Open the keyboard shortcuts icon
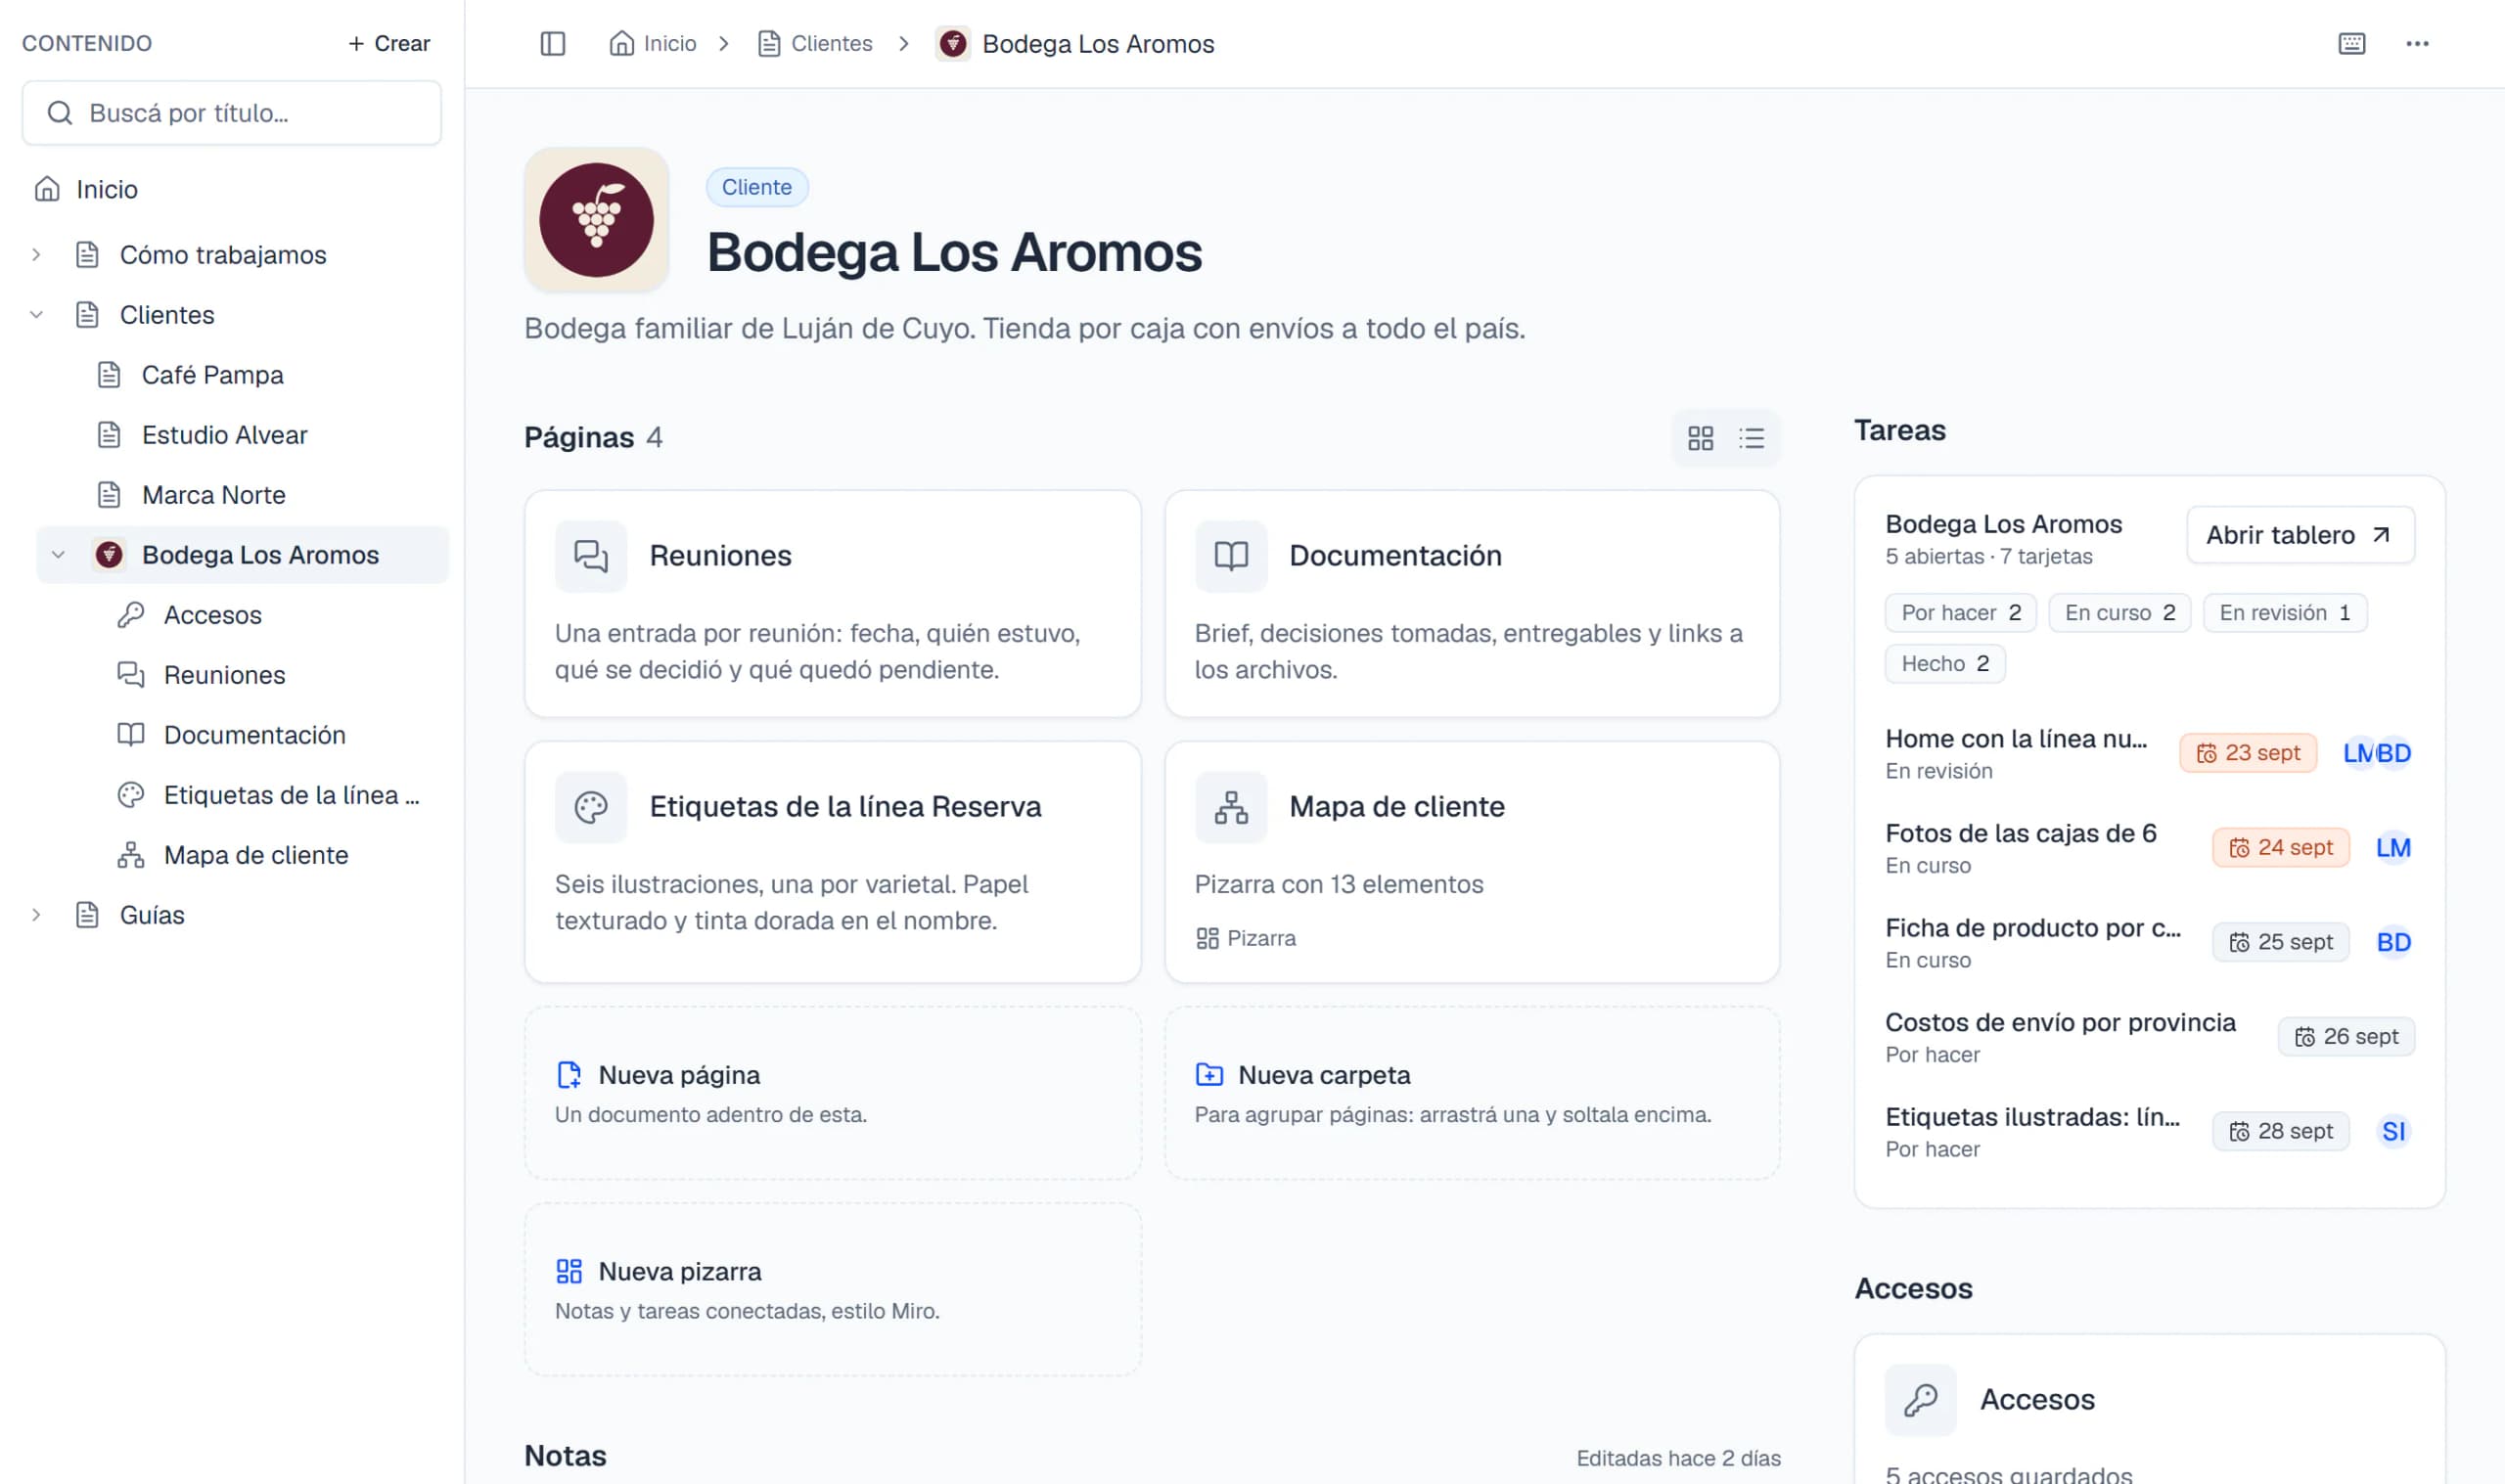 [2351, 43]
